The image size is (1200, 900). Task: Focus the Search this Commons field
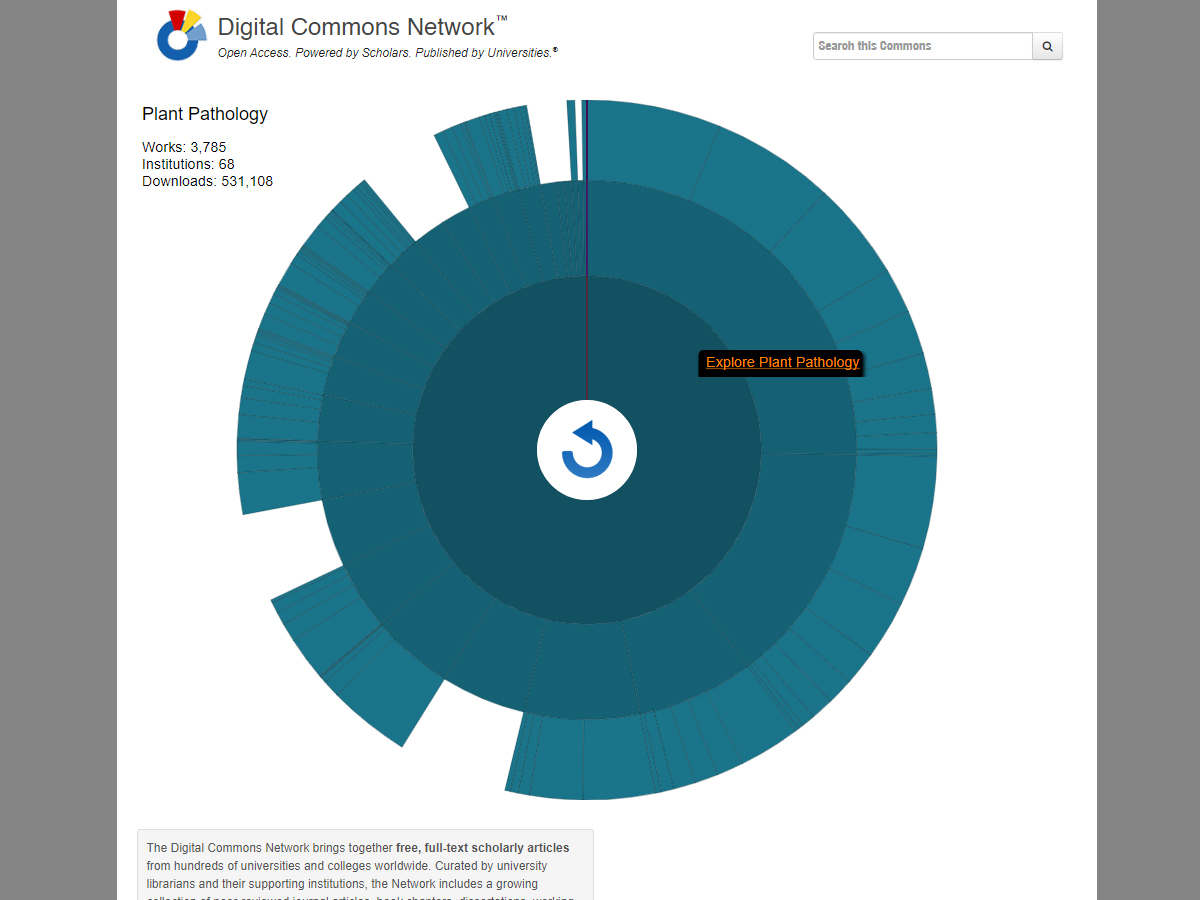(x=922, y=46)
